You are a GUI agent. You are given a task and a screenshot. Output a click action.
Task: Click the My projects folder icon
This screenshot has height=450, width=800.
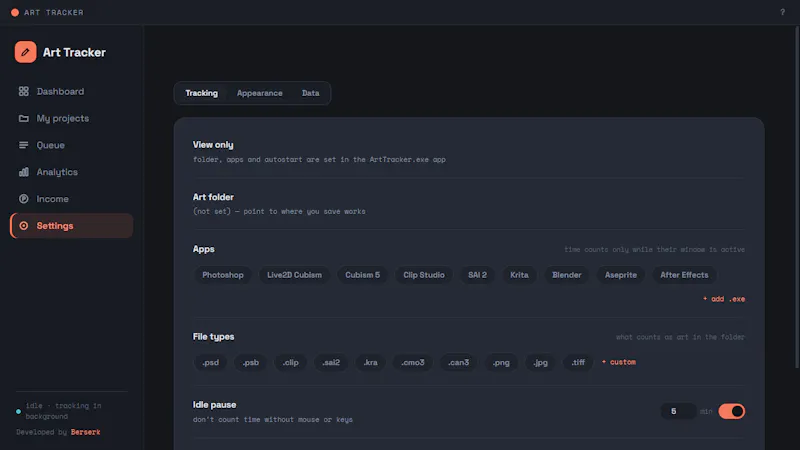pos(23,118)
